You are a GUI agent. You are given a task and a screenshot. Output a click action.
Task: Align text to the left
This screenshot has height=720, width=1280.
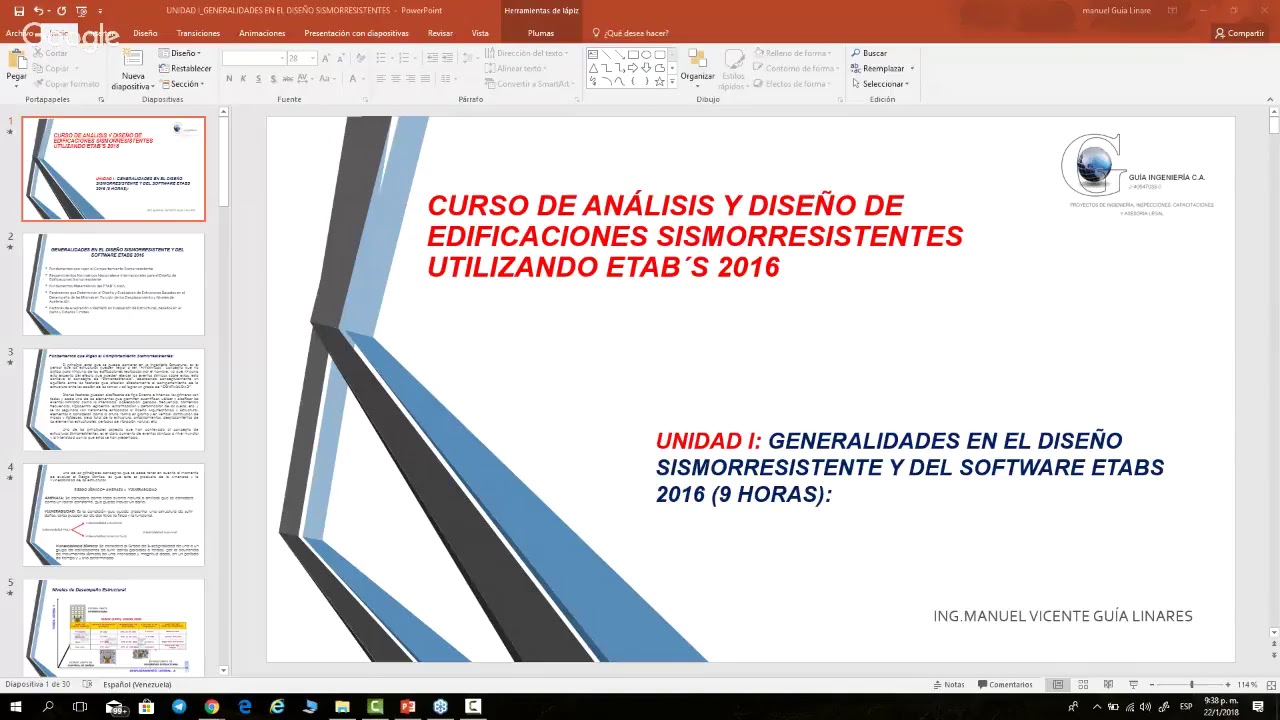click(x=381, y=79)
